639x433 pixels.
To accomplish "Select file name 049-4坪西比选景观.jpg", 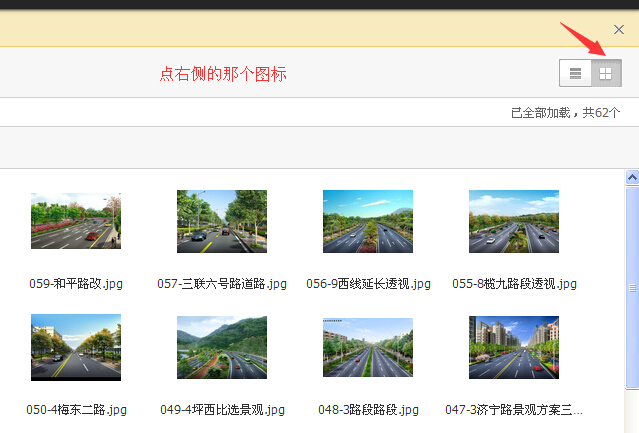I will click(222, 409).
